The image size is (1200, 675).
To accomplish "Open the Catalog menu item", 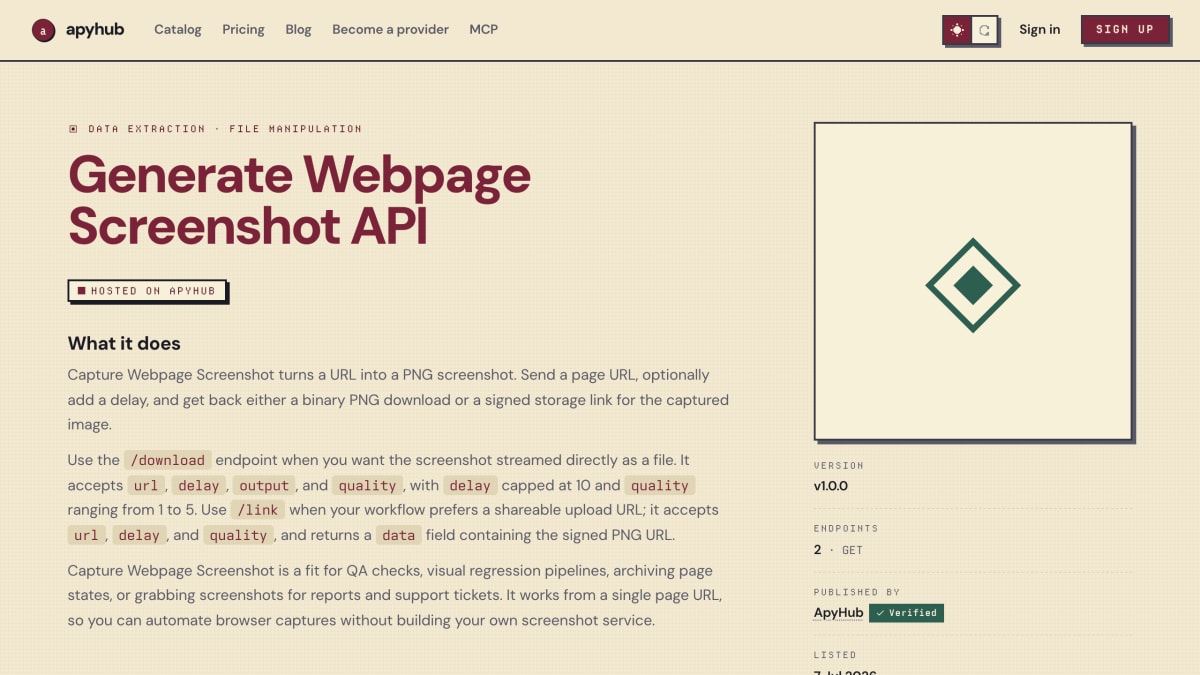I will (178, 29).
